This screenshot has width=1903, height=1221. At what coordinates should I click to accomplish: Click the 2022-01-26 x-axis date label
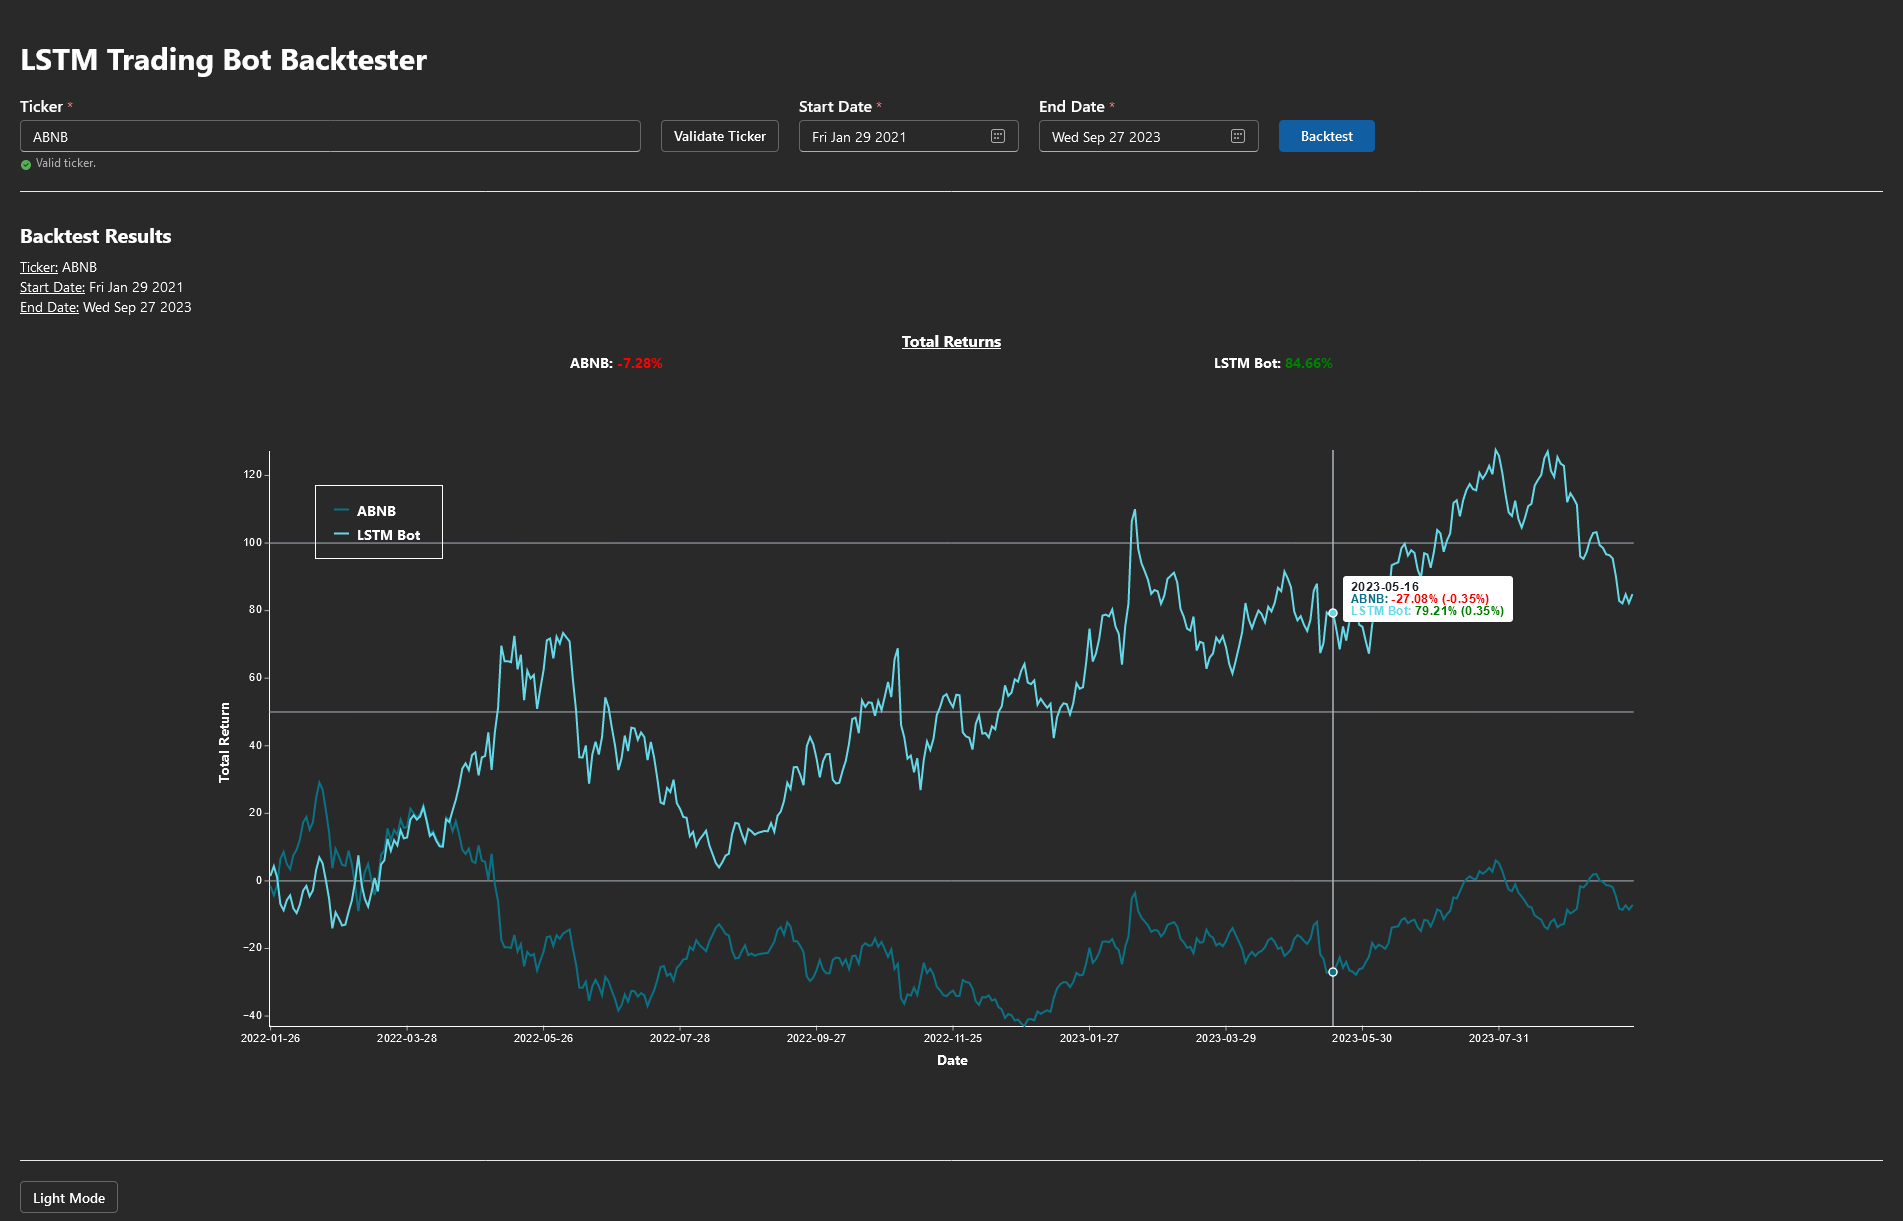(x=270, y=1038)
